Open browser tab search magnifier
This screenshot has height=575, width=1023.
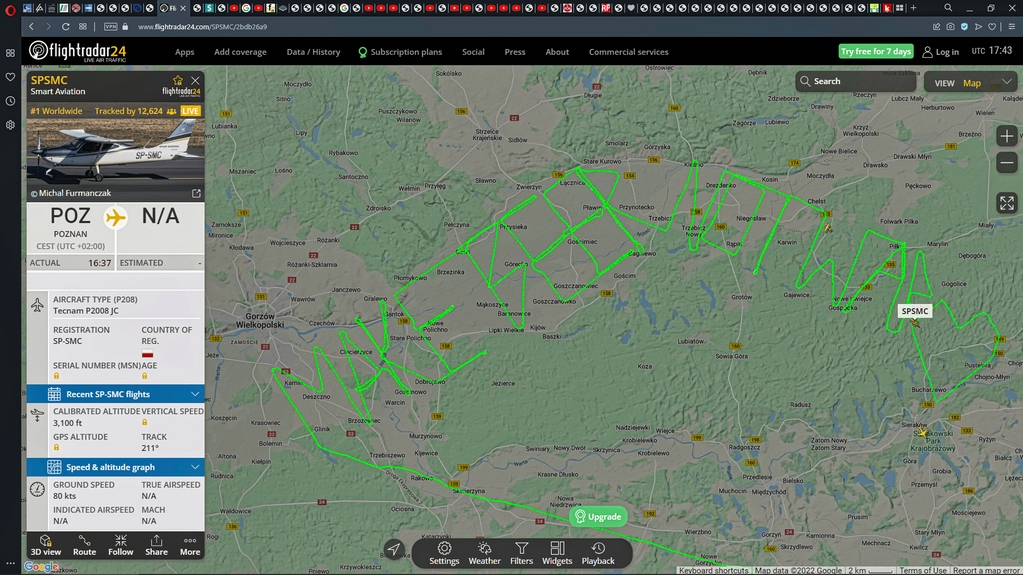coord(948,8)
